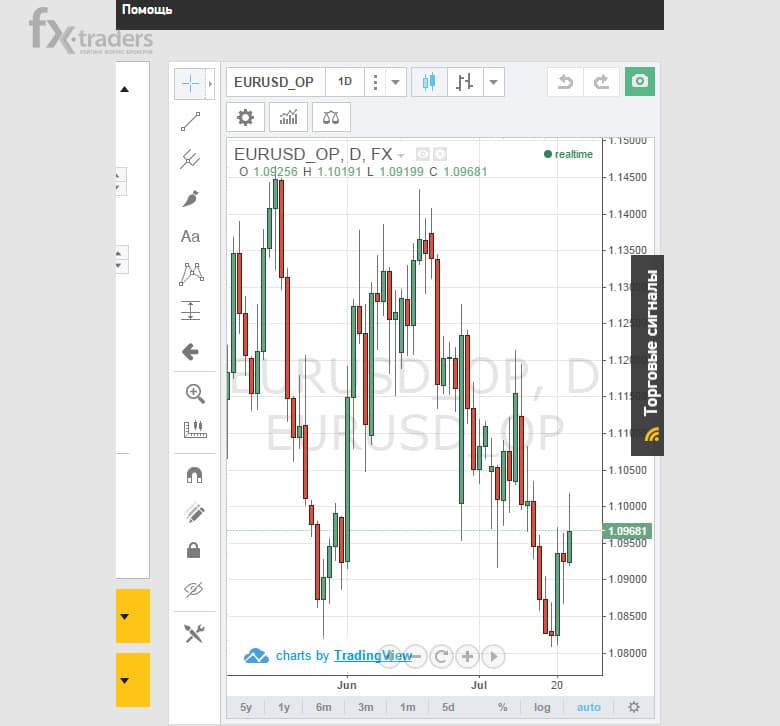Select the Aa text annotation tool
The image size is (780, 726).
[x=191, y=236]
